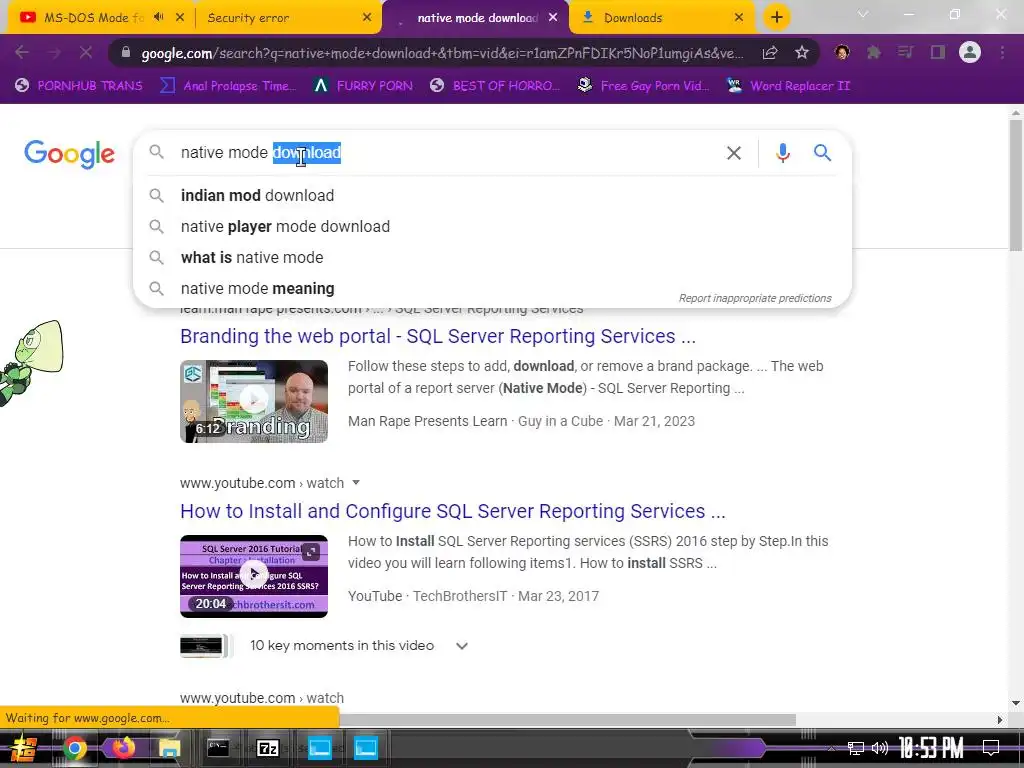The width and height of the screenshot is (1024, 768).
Task: Open Chrome's three-dot menu
Action: pyautogui.click(x=1002, y=53)
